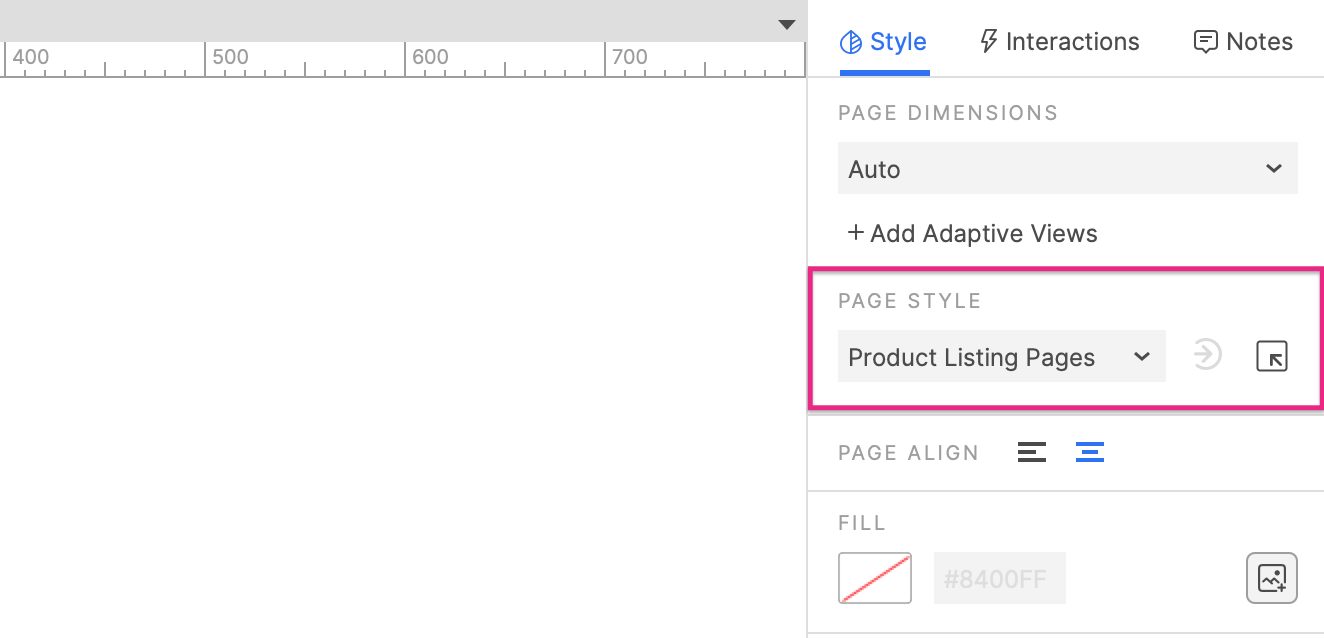Switch to the Interactions tab

pyautogui.click(x=1059, y=42)
